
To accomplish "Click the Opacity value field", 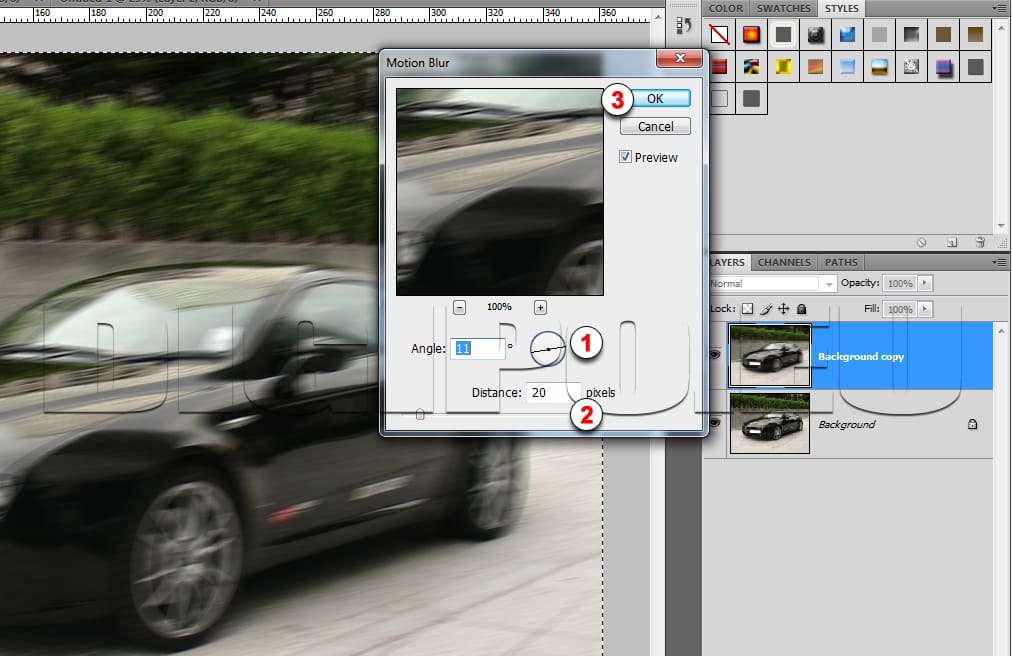I will click(x=900, y=283).
